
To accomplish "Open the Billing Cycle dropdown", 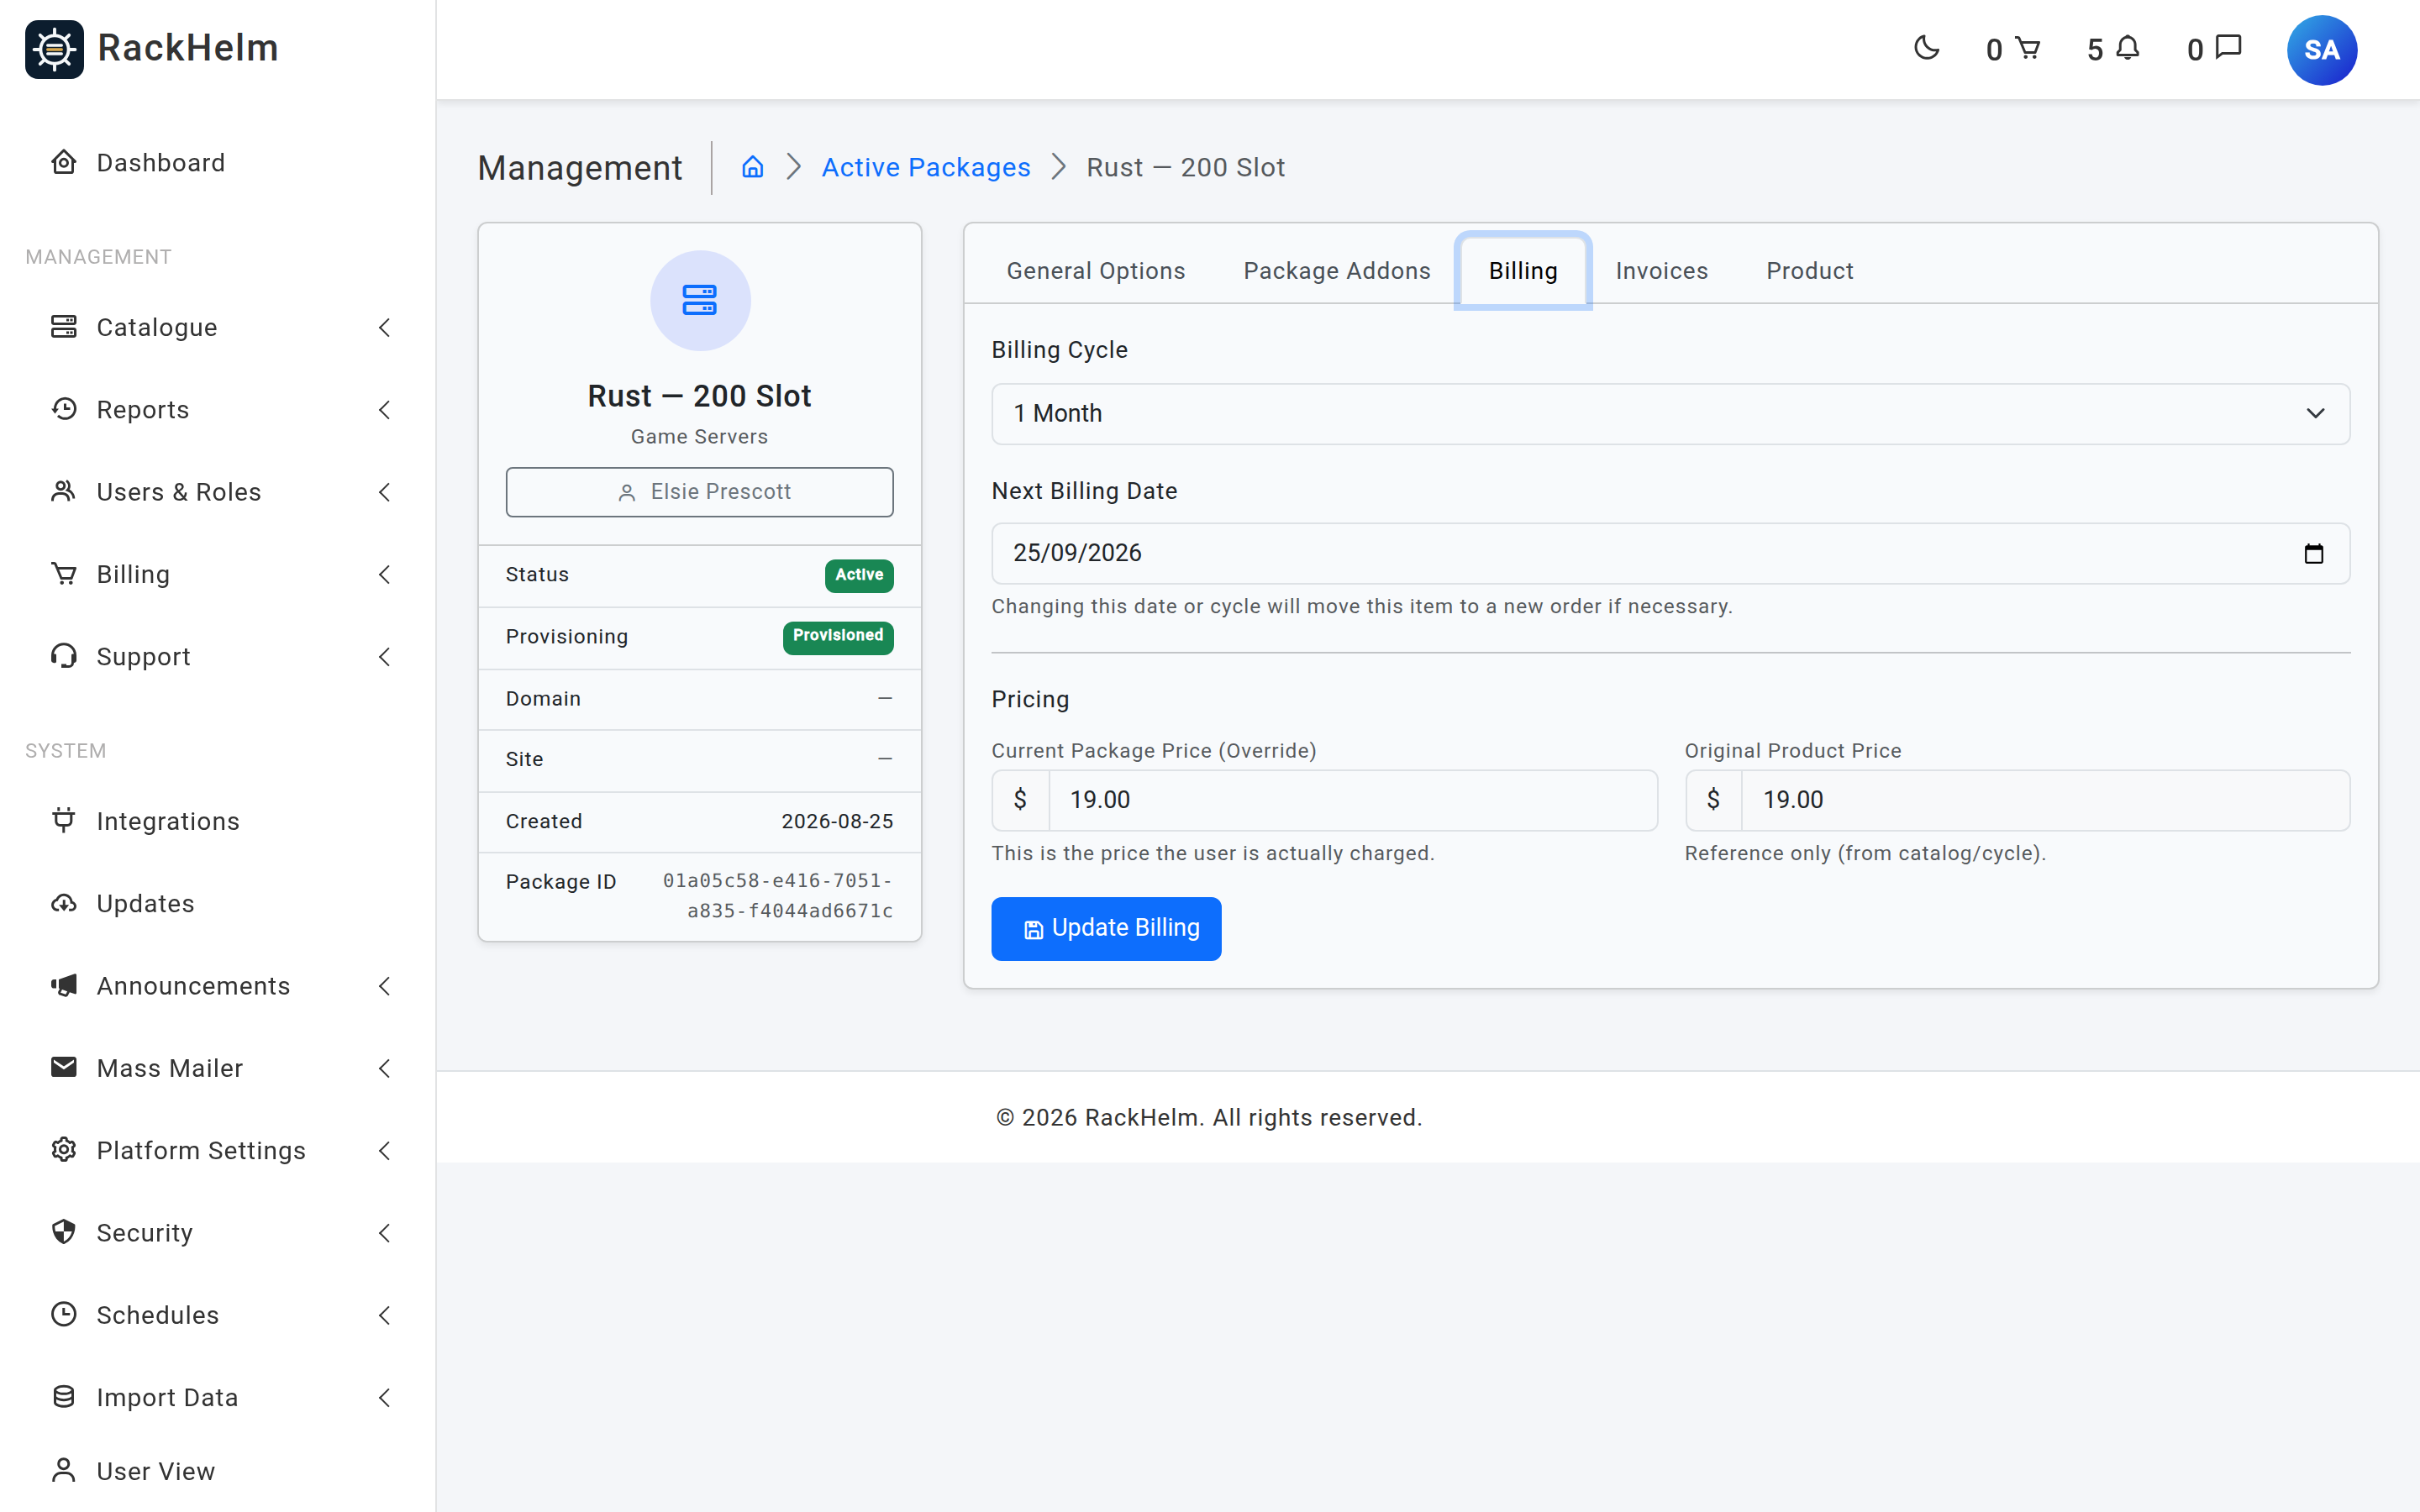I will [x=1670, y=413].
